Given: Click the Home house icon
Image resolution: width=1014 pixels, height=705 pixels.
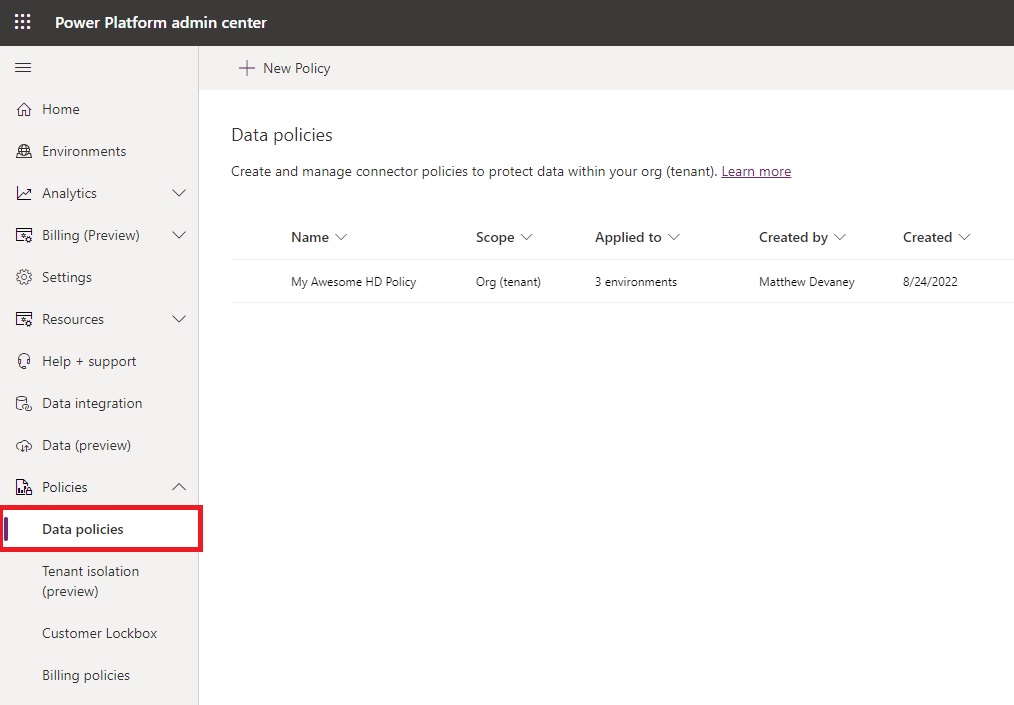Looking at the screenshot, I should (24, 109).
